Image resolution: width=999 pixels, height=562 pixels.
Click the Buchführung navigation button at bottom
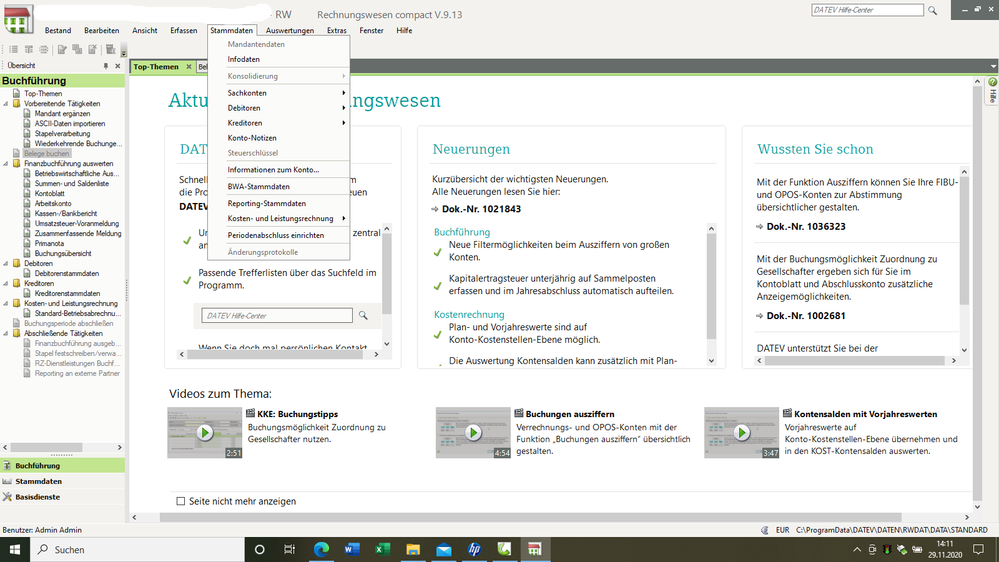pos(62,466)
